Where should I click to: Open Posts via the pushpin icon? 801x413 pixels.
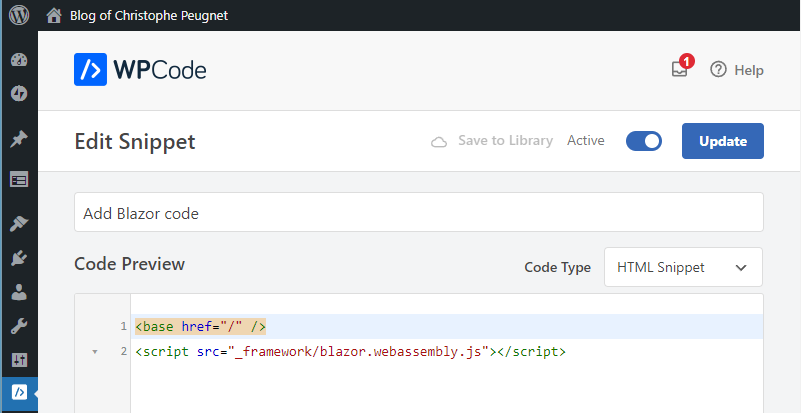point(19,139)
